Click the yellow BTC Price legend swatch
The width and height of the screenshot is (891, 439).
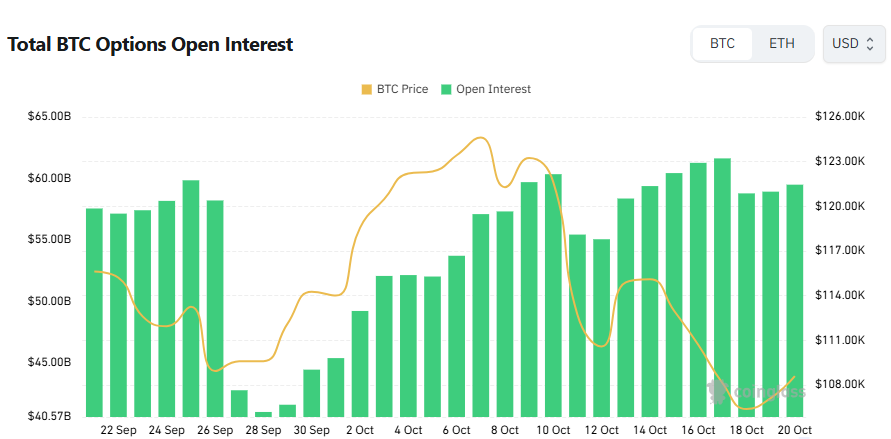366,89
